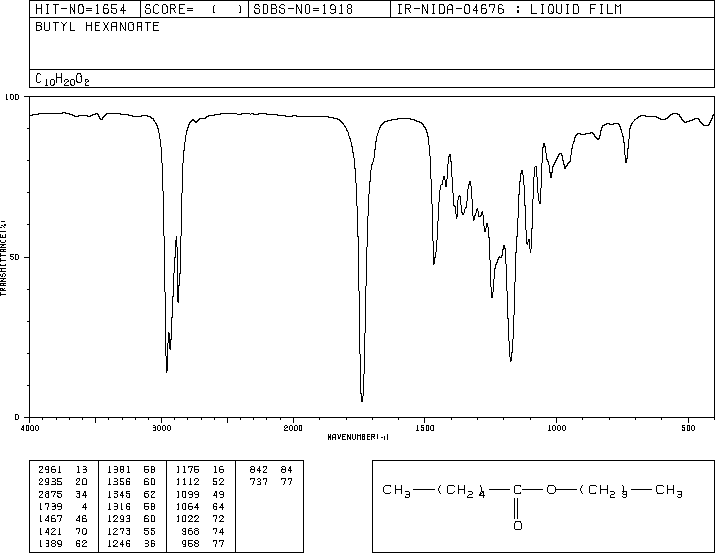Click the 1000 label on wavenumber axis
Viewport: 715px width, 553px height.
tap(557, 428)
